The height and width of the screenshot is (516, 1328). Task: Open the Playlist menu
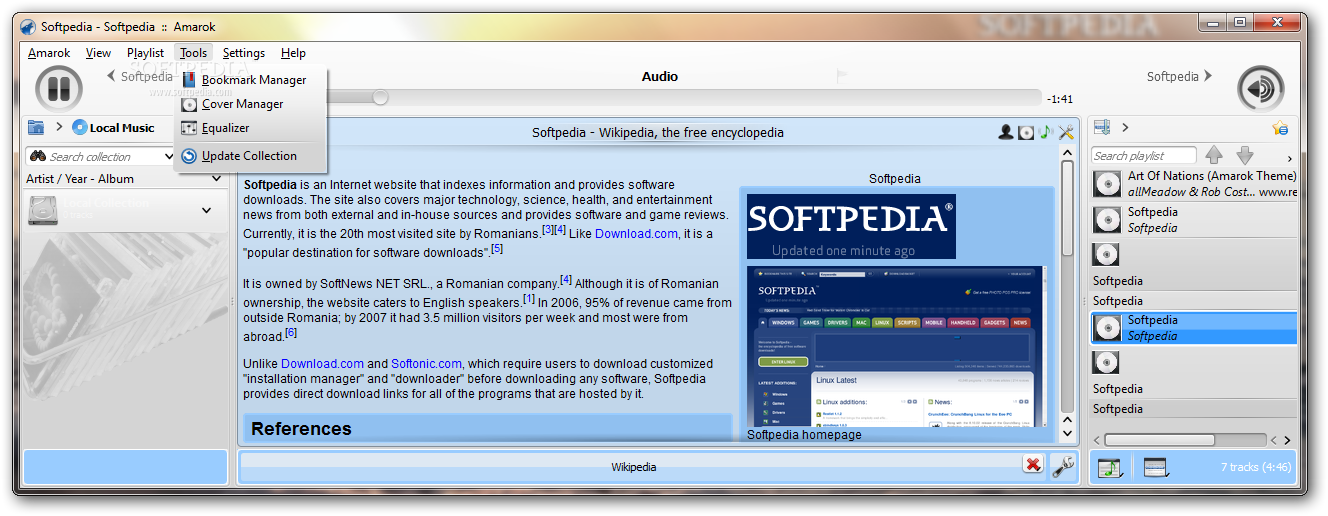(145, 53)
